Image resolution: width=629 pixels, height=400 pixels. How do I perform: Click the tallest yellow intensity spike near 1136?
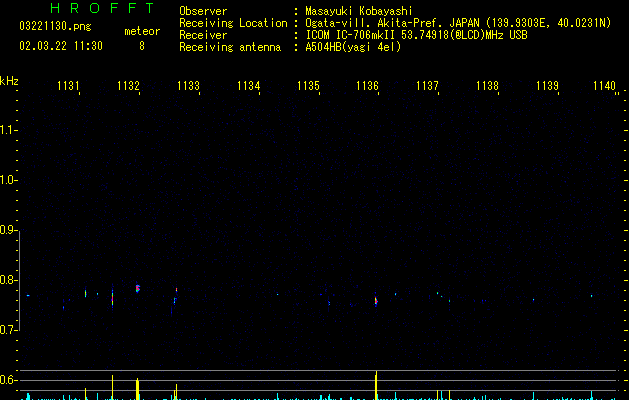[376, 385]
